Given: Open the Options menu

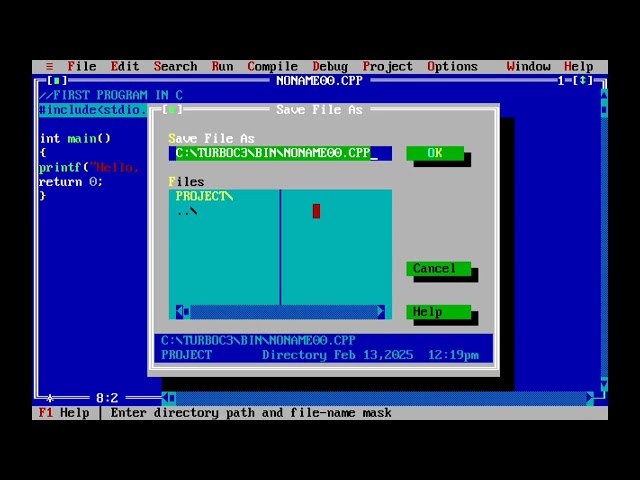Looking at the screenshot, I should pyautogui.click(x=452, y=67).
